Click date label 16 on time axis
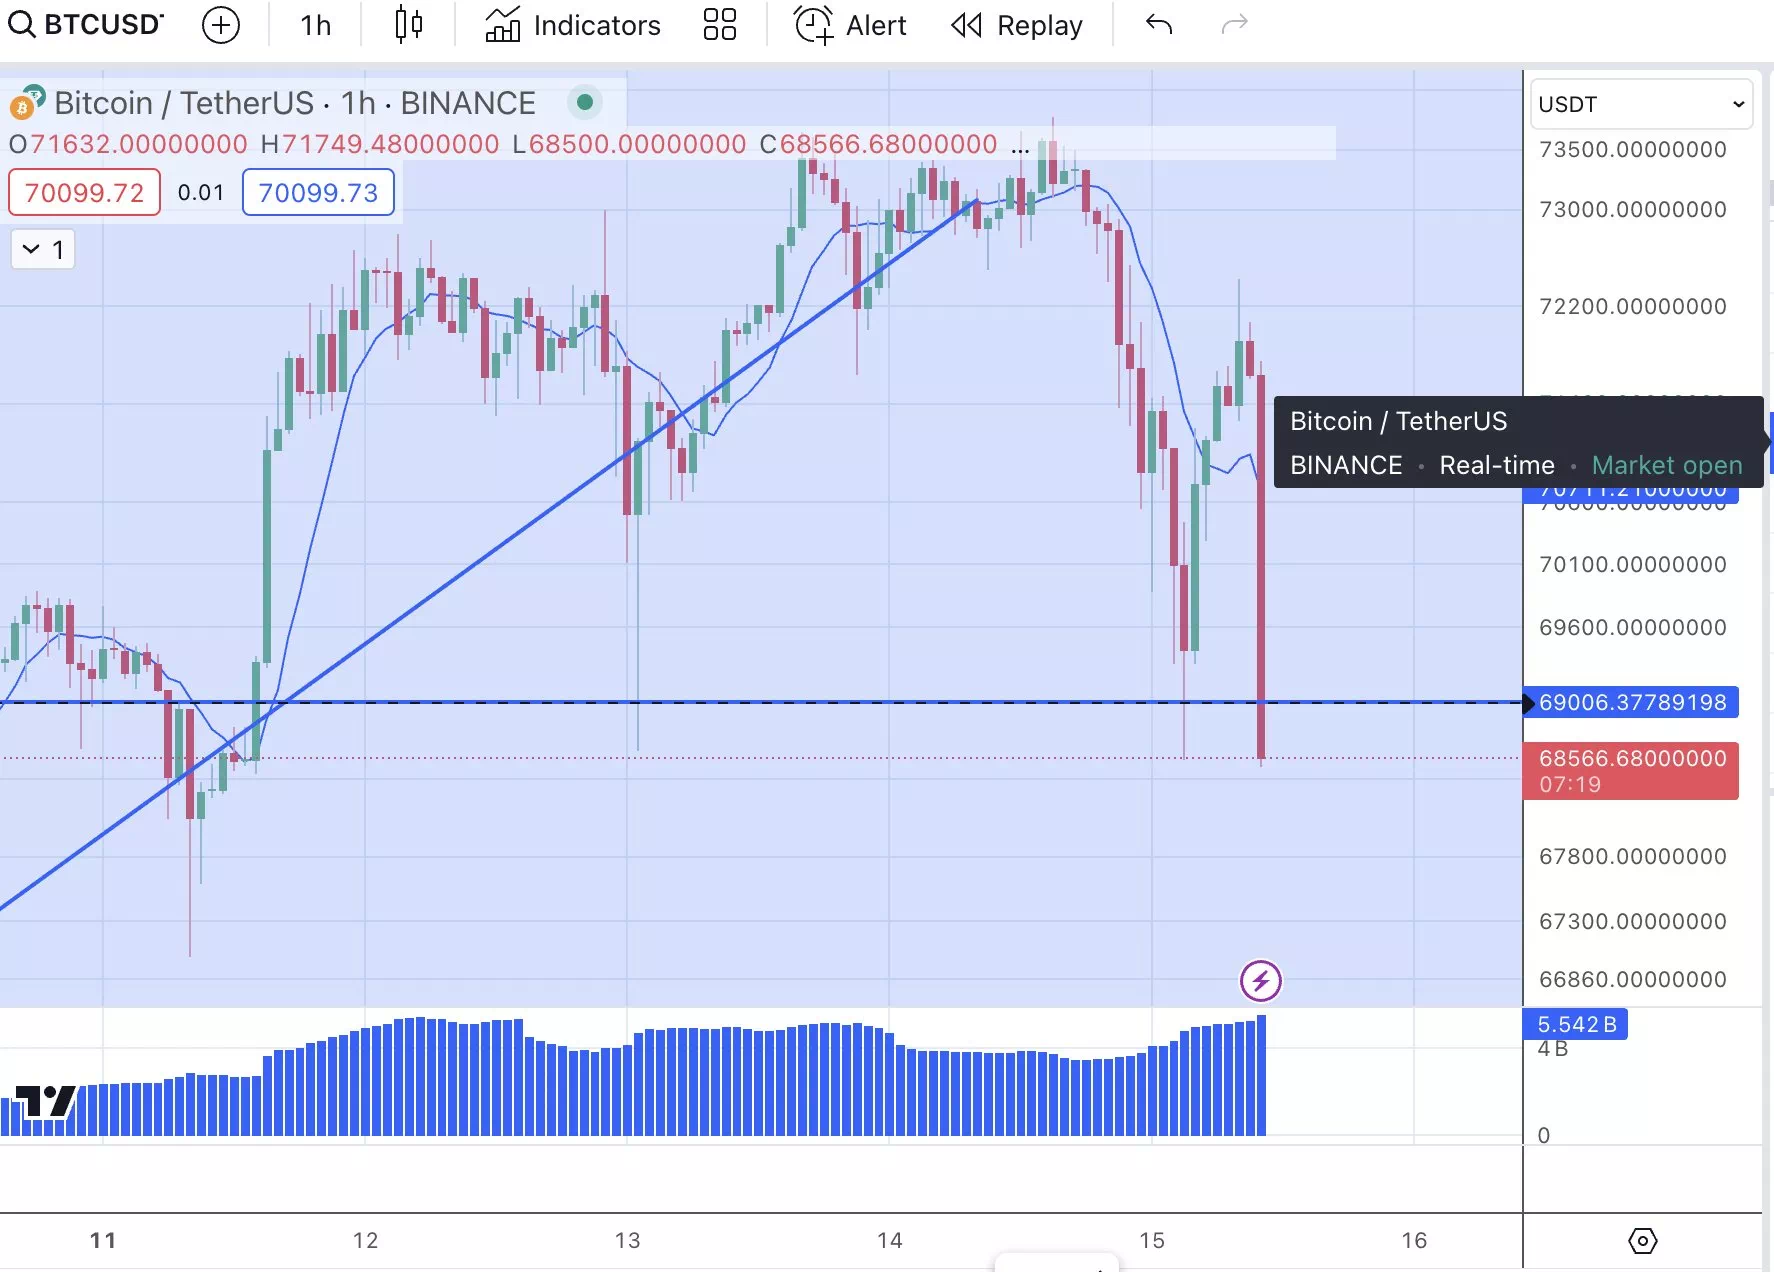The image size is (1774, 1272). pos(1414,1240)
